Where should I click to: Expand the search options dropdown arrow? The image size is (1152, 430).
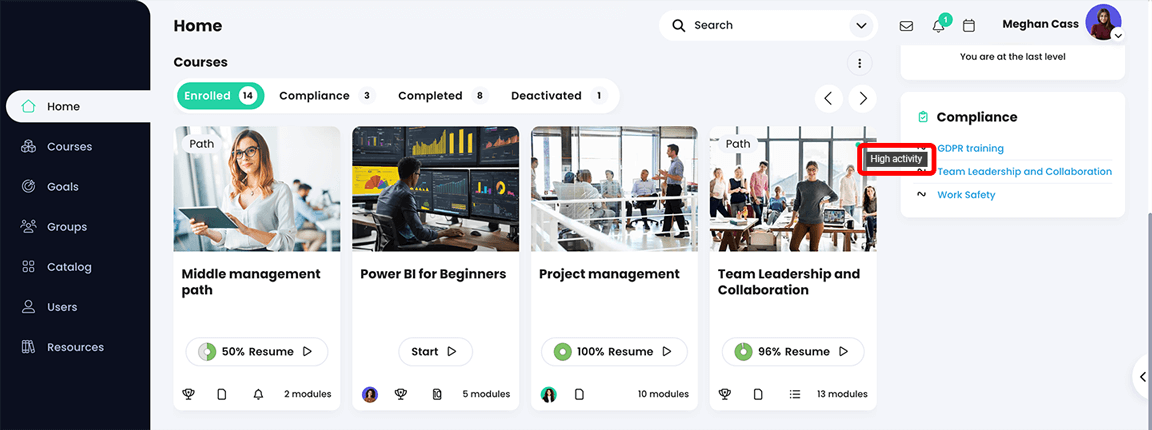click(x=860, y=26)
